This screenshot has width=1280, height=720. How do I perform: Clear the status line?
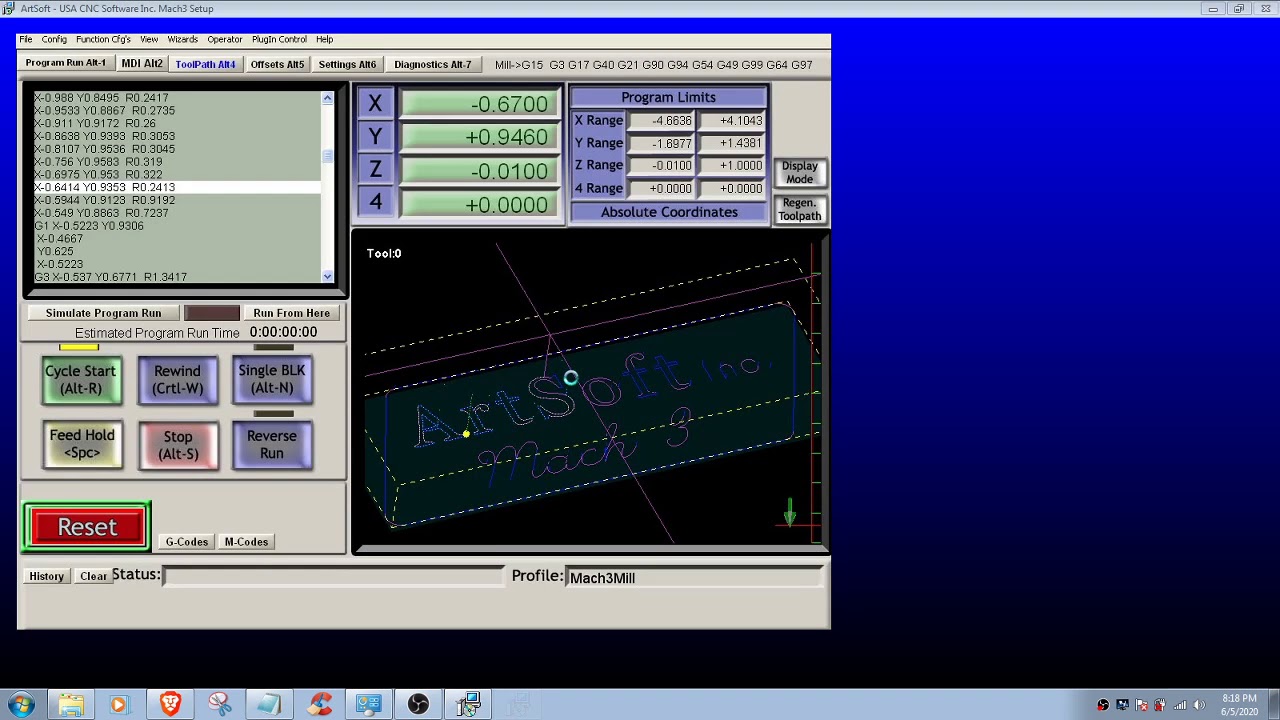[93, 576]
